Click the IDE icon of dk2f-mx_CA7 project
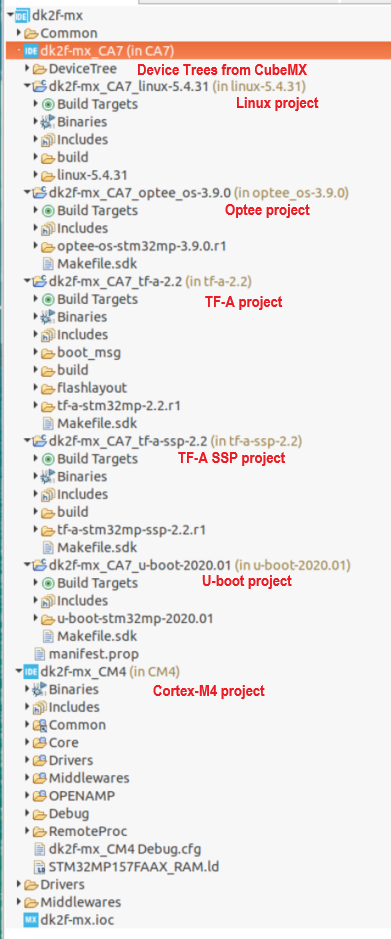This screenshot has height=939, width=391. [31, 51]
